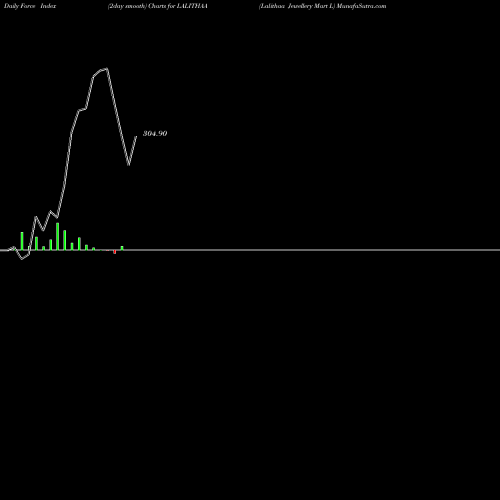Click '(2day smooth) Charts for LALITHAA' text
This screenshot has height=500, width=500.
click(x=158, y=6)
